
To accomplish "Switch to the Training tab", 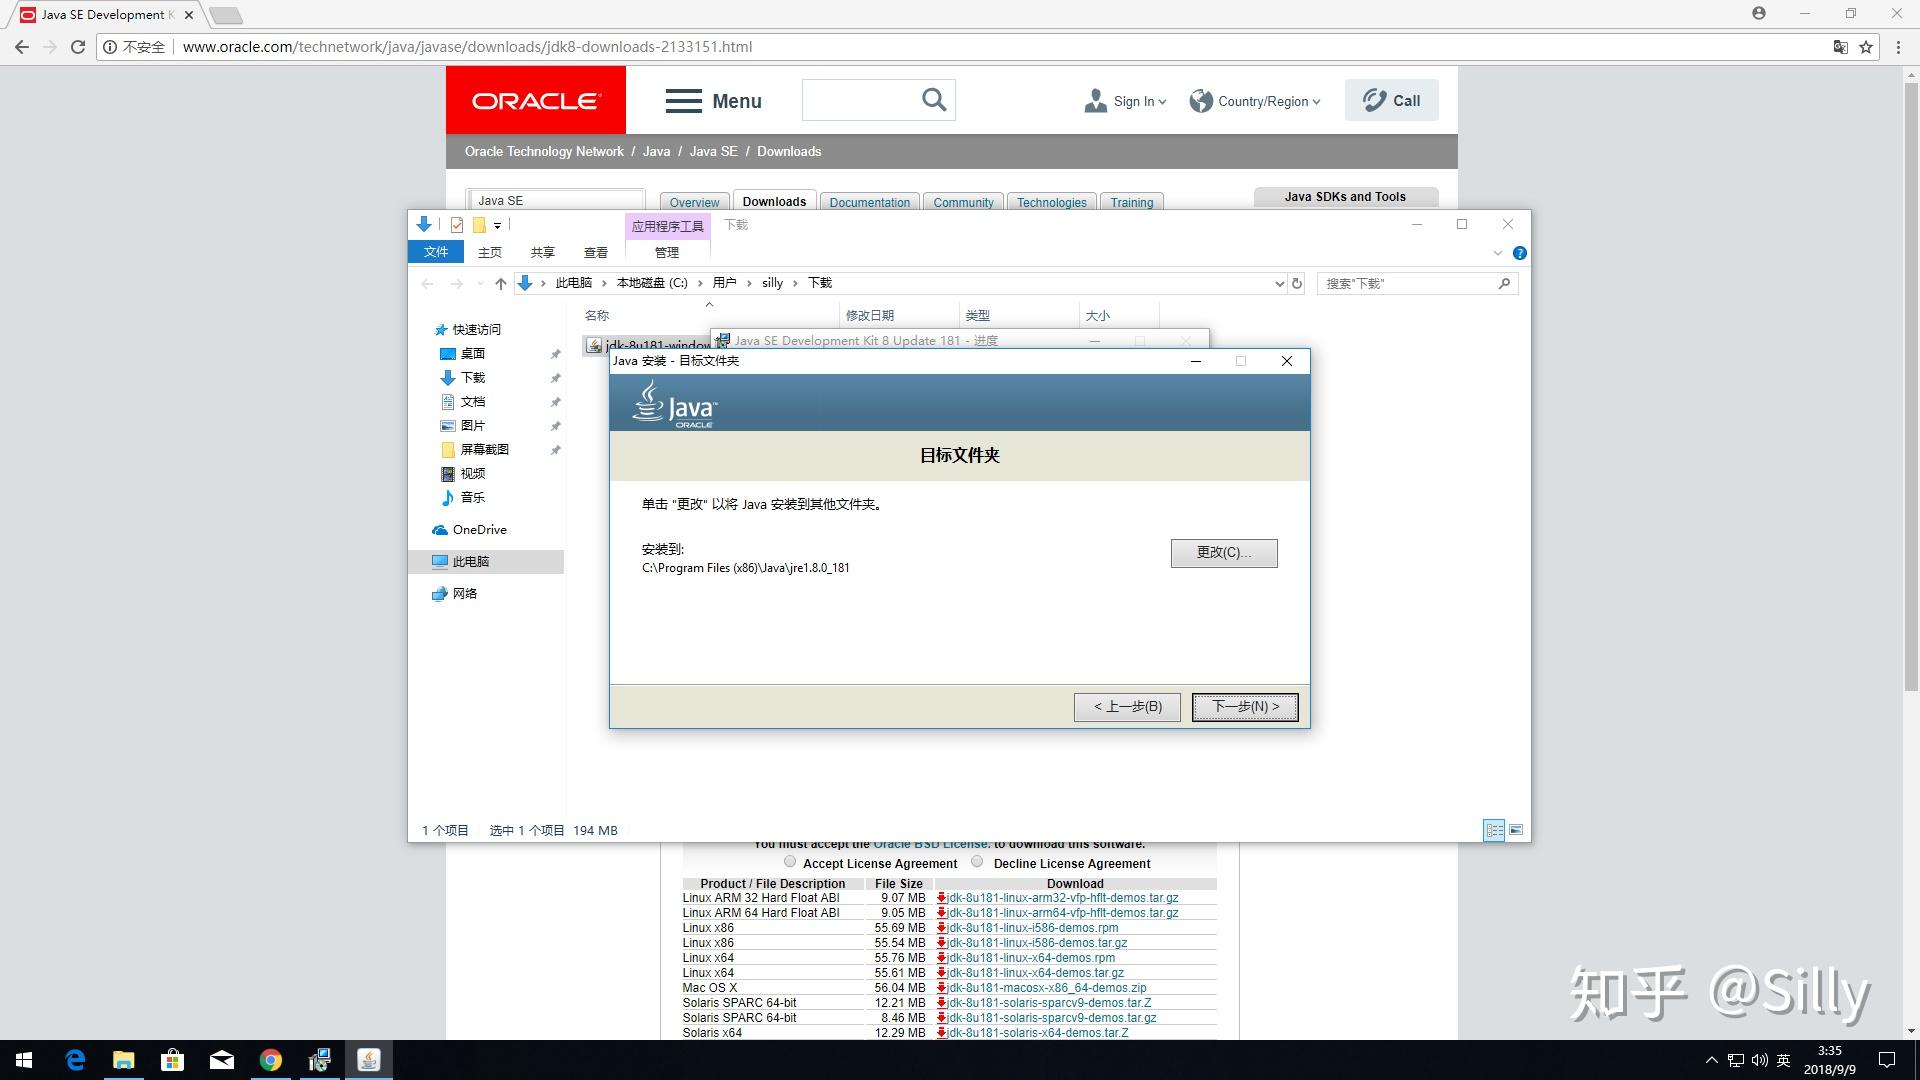I will coord(1131,202).
